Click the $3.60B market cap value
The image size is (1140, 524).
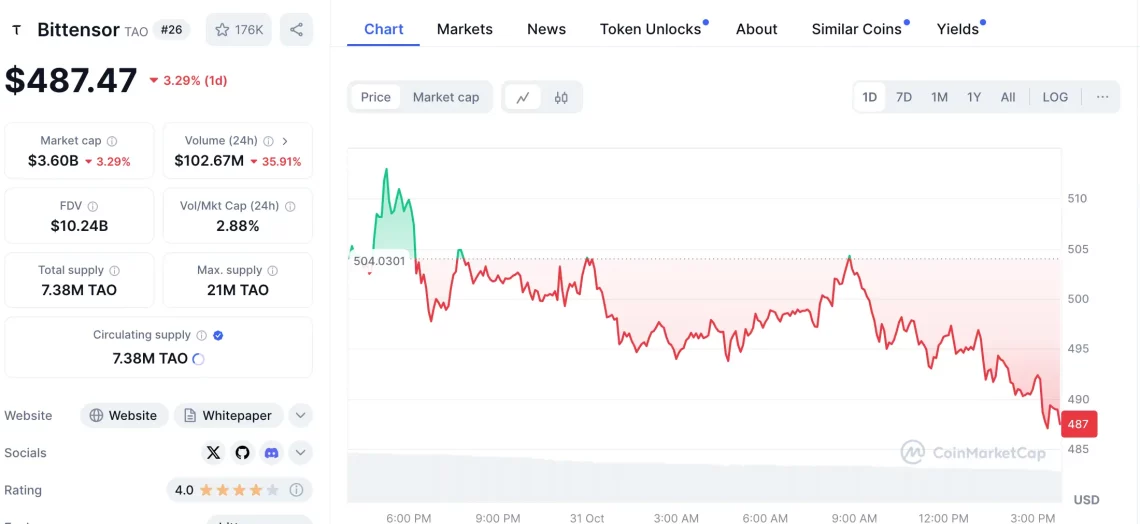[x=53, y=161]
